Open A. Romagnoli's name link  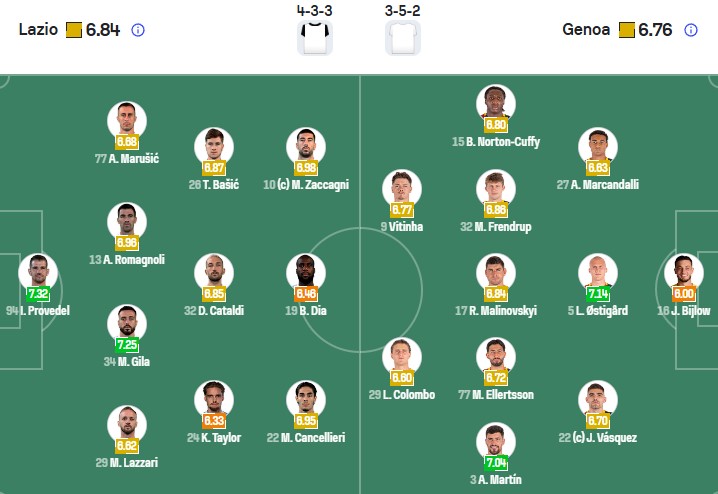click(127, 260)
